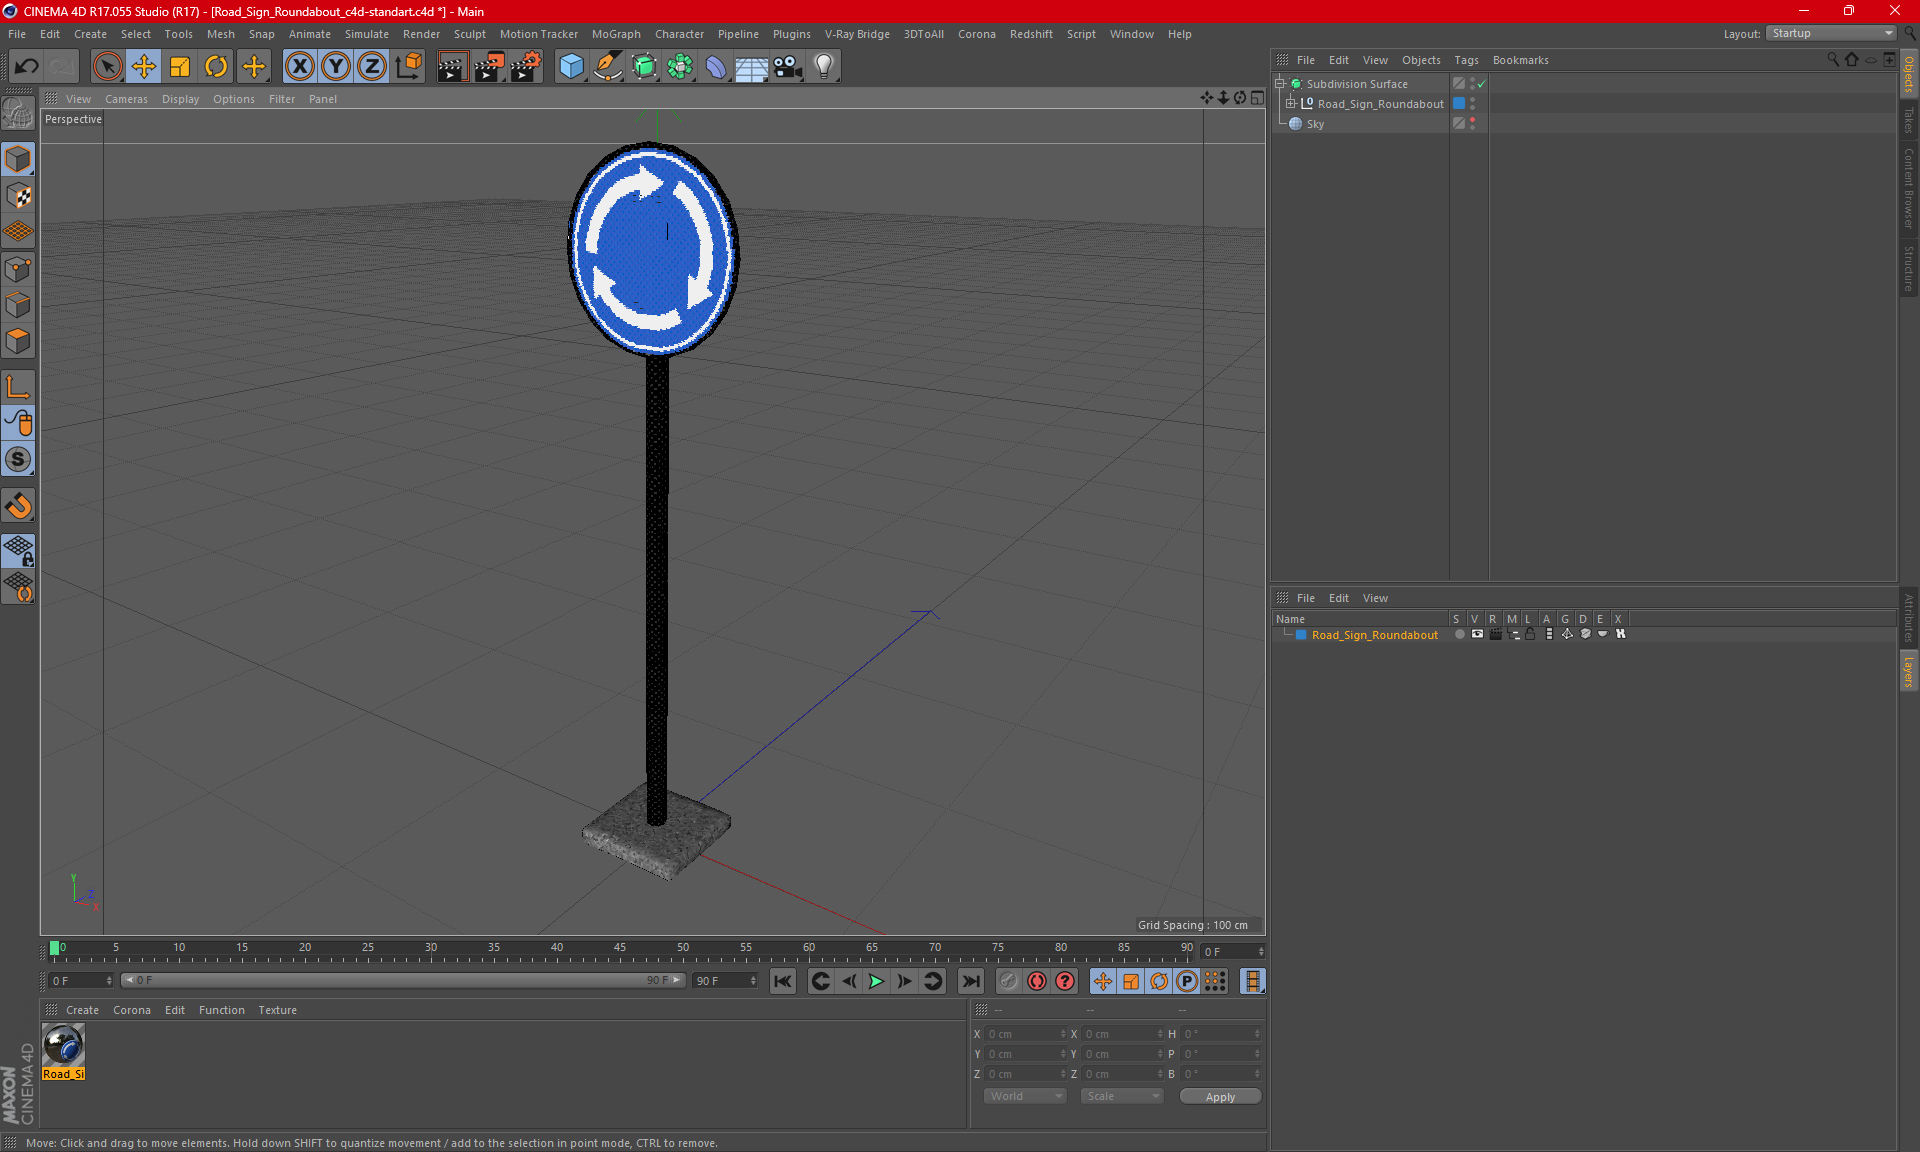
Task: Select Road_Sign_Roundabout layer in Layers panel
Action: [1374, 635]
